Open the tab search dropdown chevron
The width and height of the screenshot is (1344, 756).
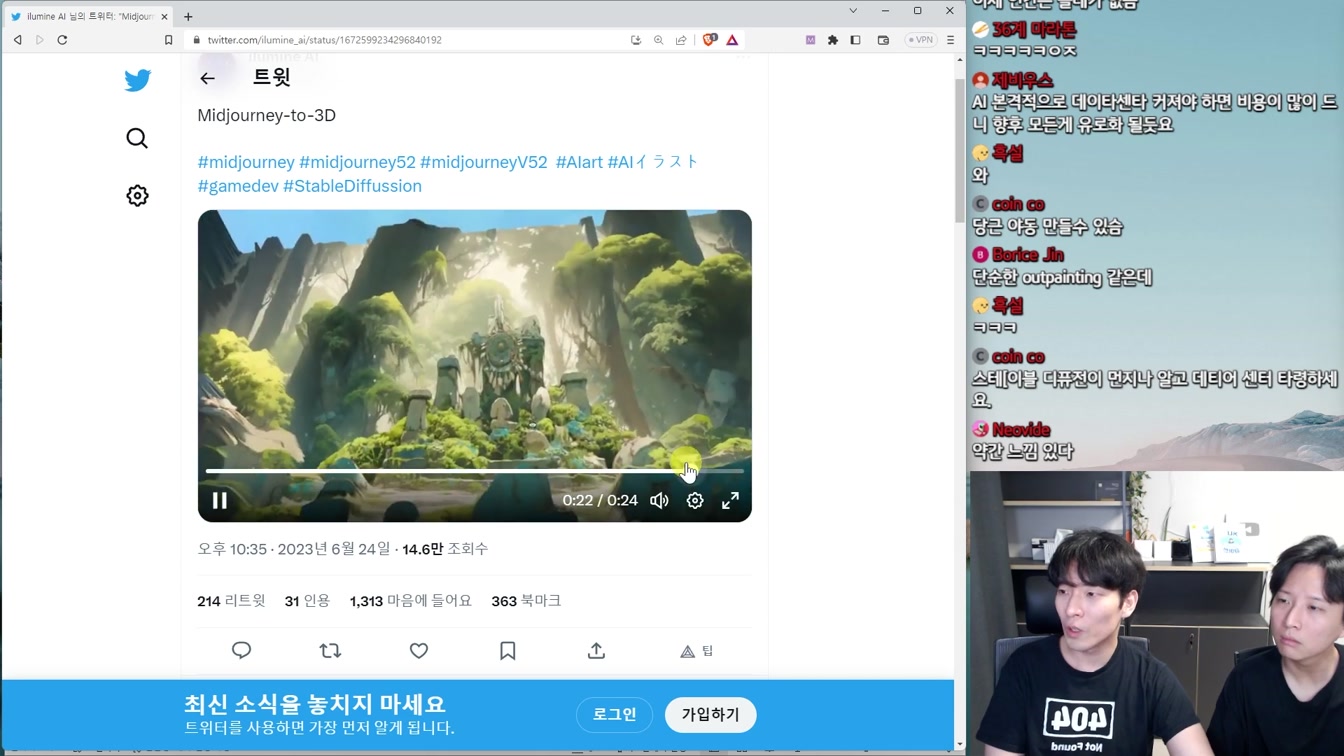point(853,11)
